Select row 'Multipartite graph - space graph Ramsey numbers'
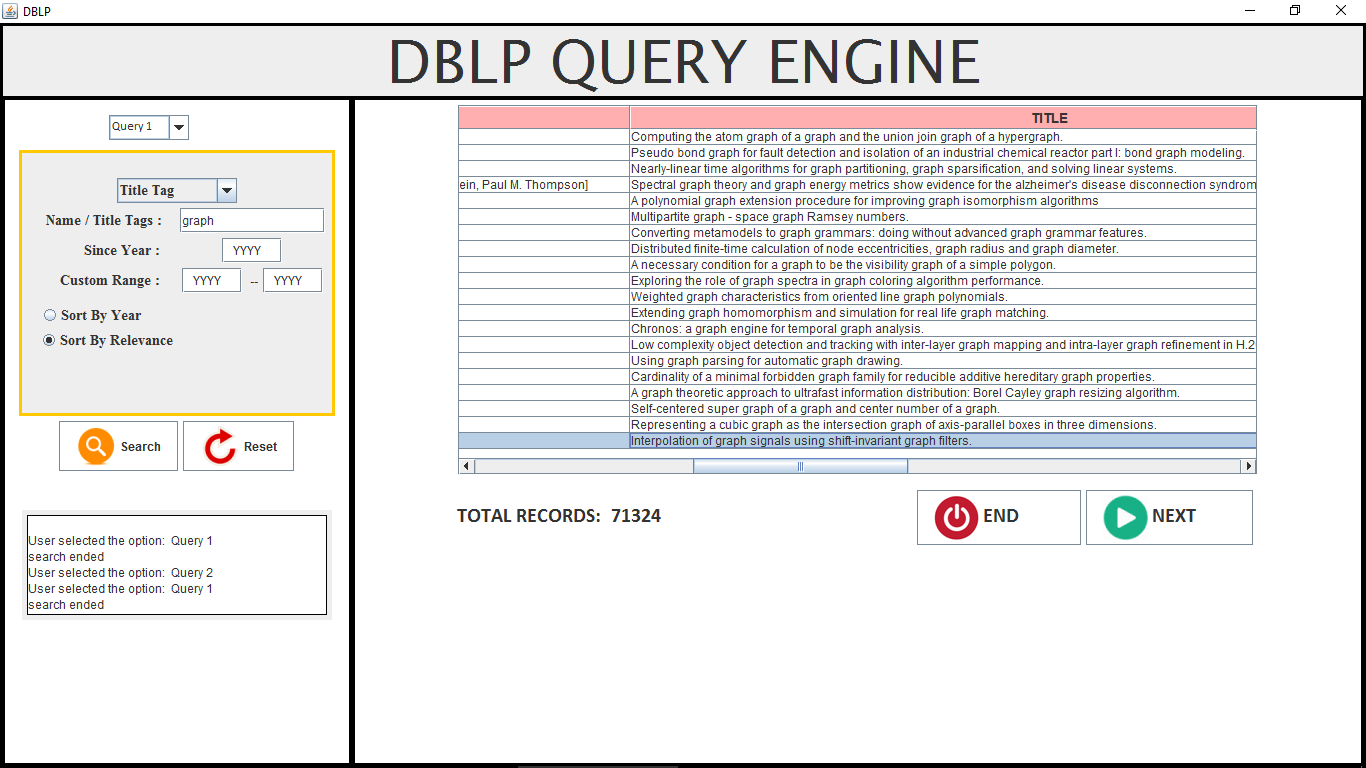 tap(857, 217)
